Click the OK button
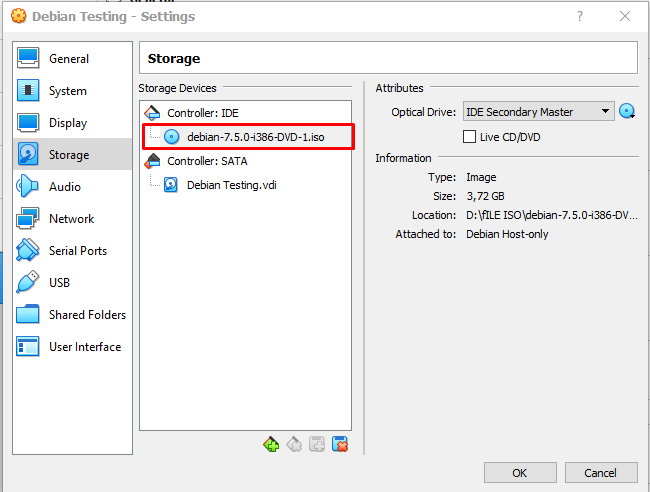 tap(520, 473)
